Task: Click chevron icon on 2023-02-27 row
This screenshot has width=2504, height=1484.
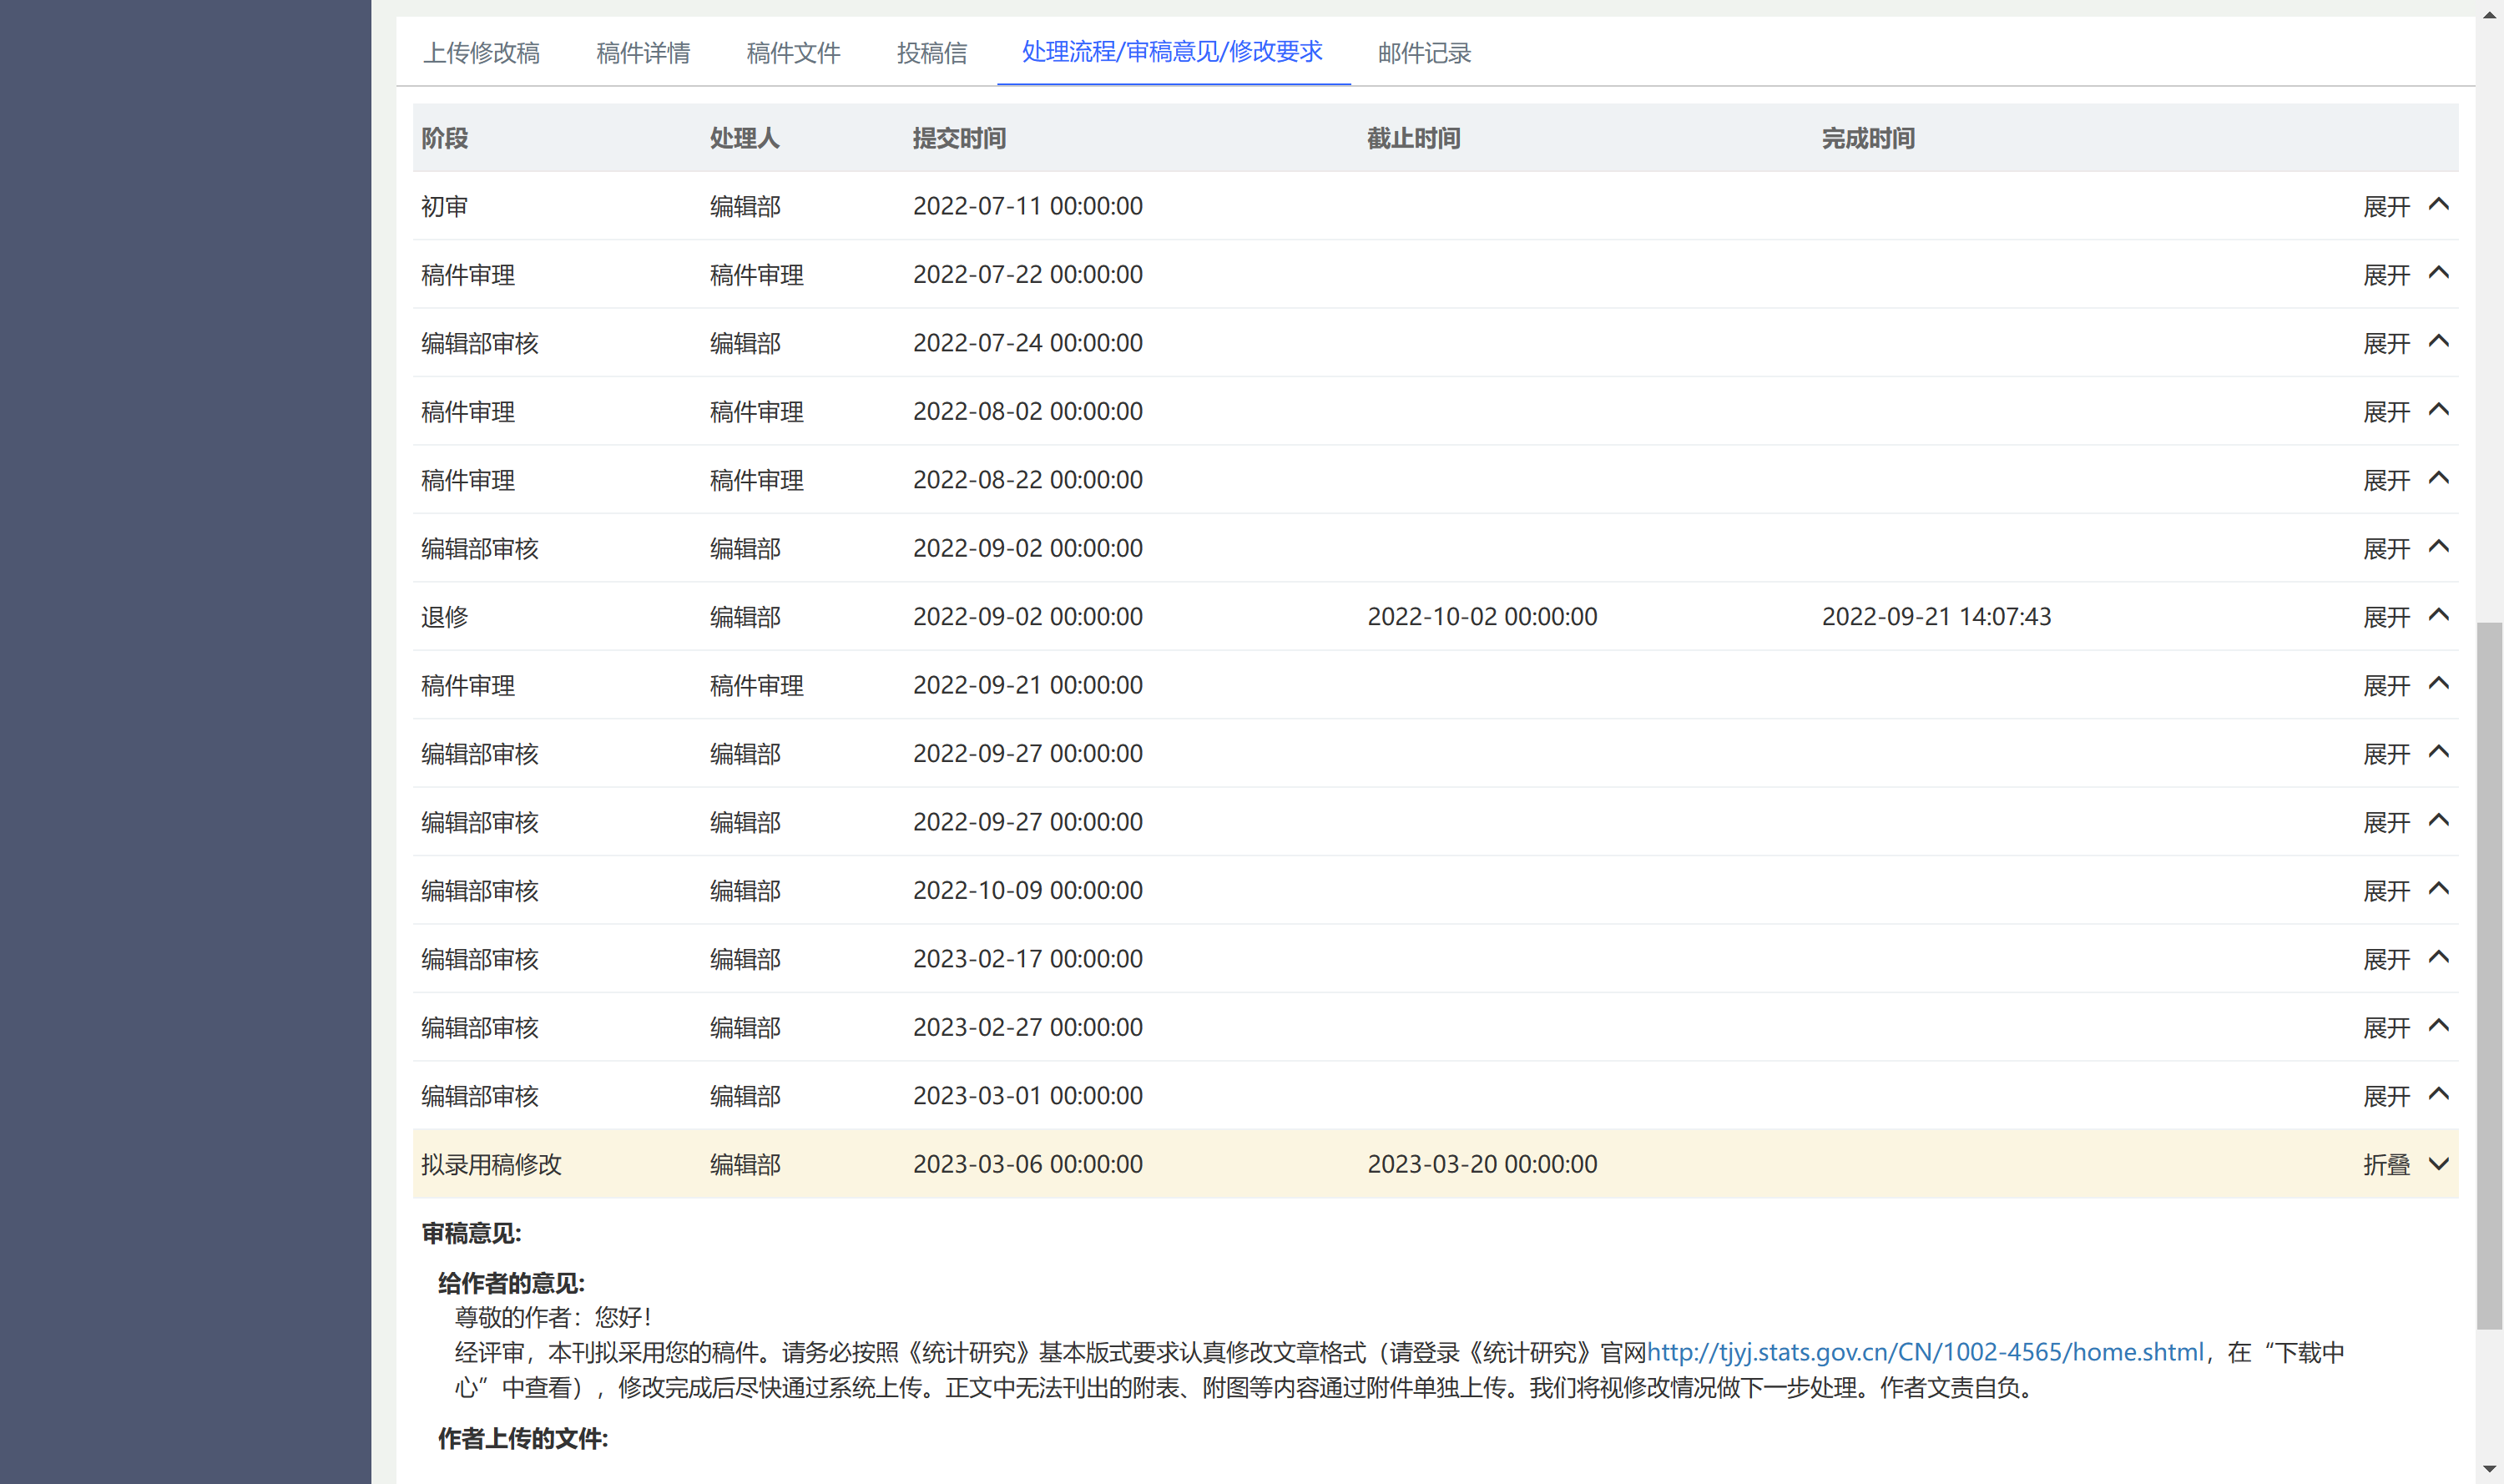Action: click(2438, 1026)
